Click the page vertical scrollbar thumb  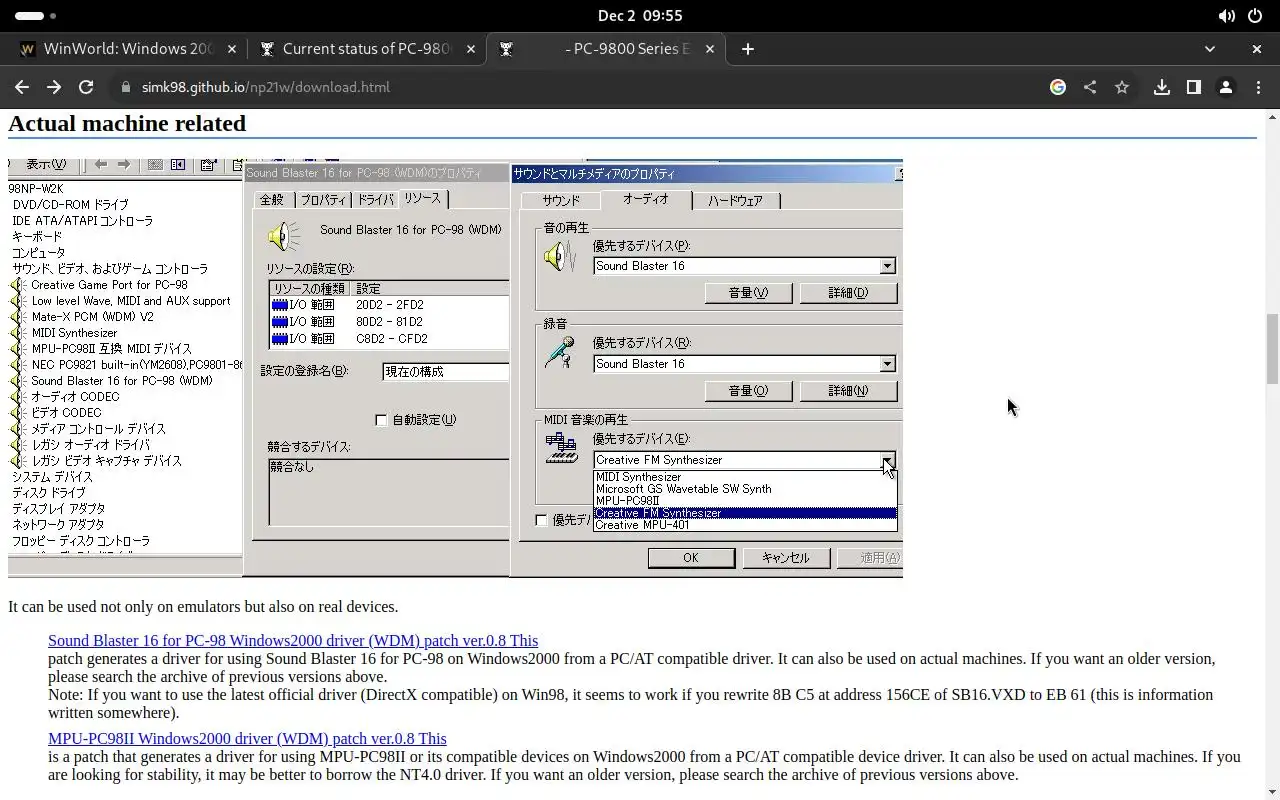(x=1272, y=348)
